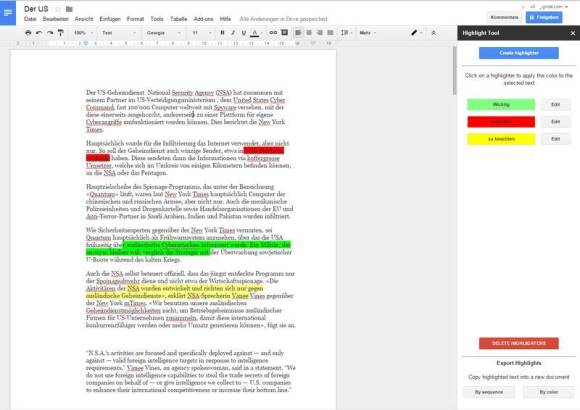Toggle bold formatting
Image resolution: width=580 pixels, height=410 pixels.
coord(222,33)
